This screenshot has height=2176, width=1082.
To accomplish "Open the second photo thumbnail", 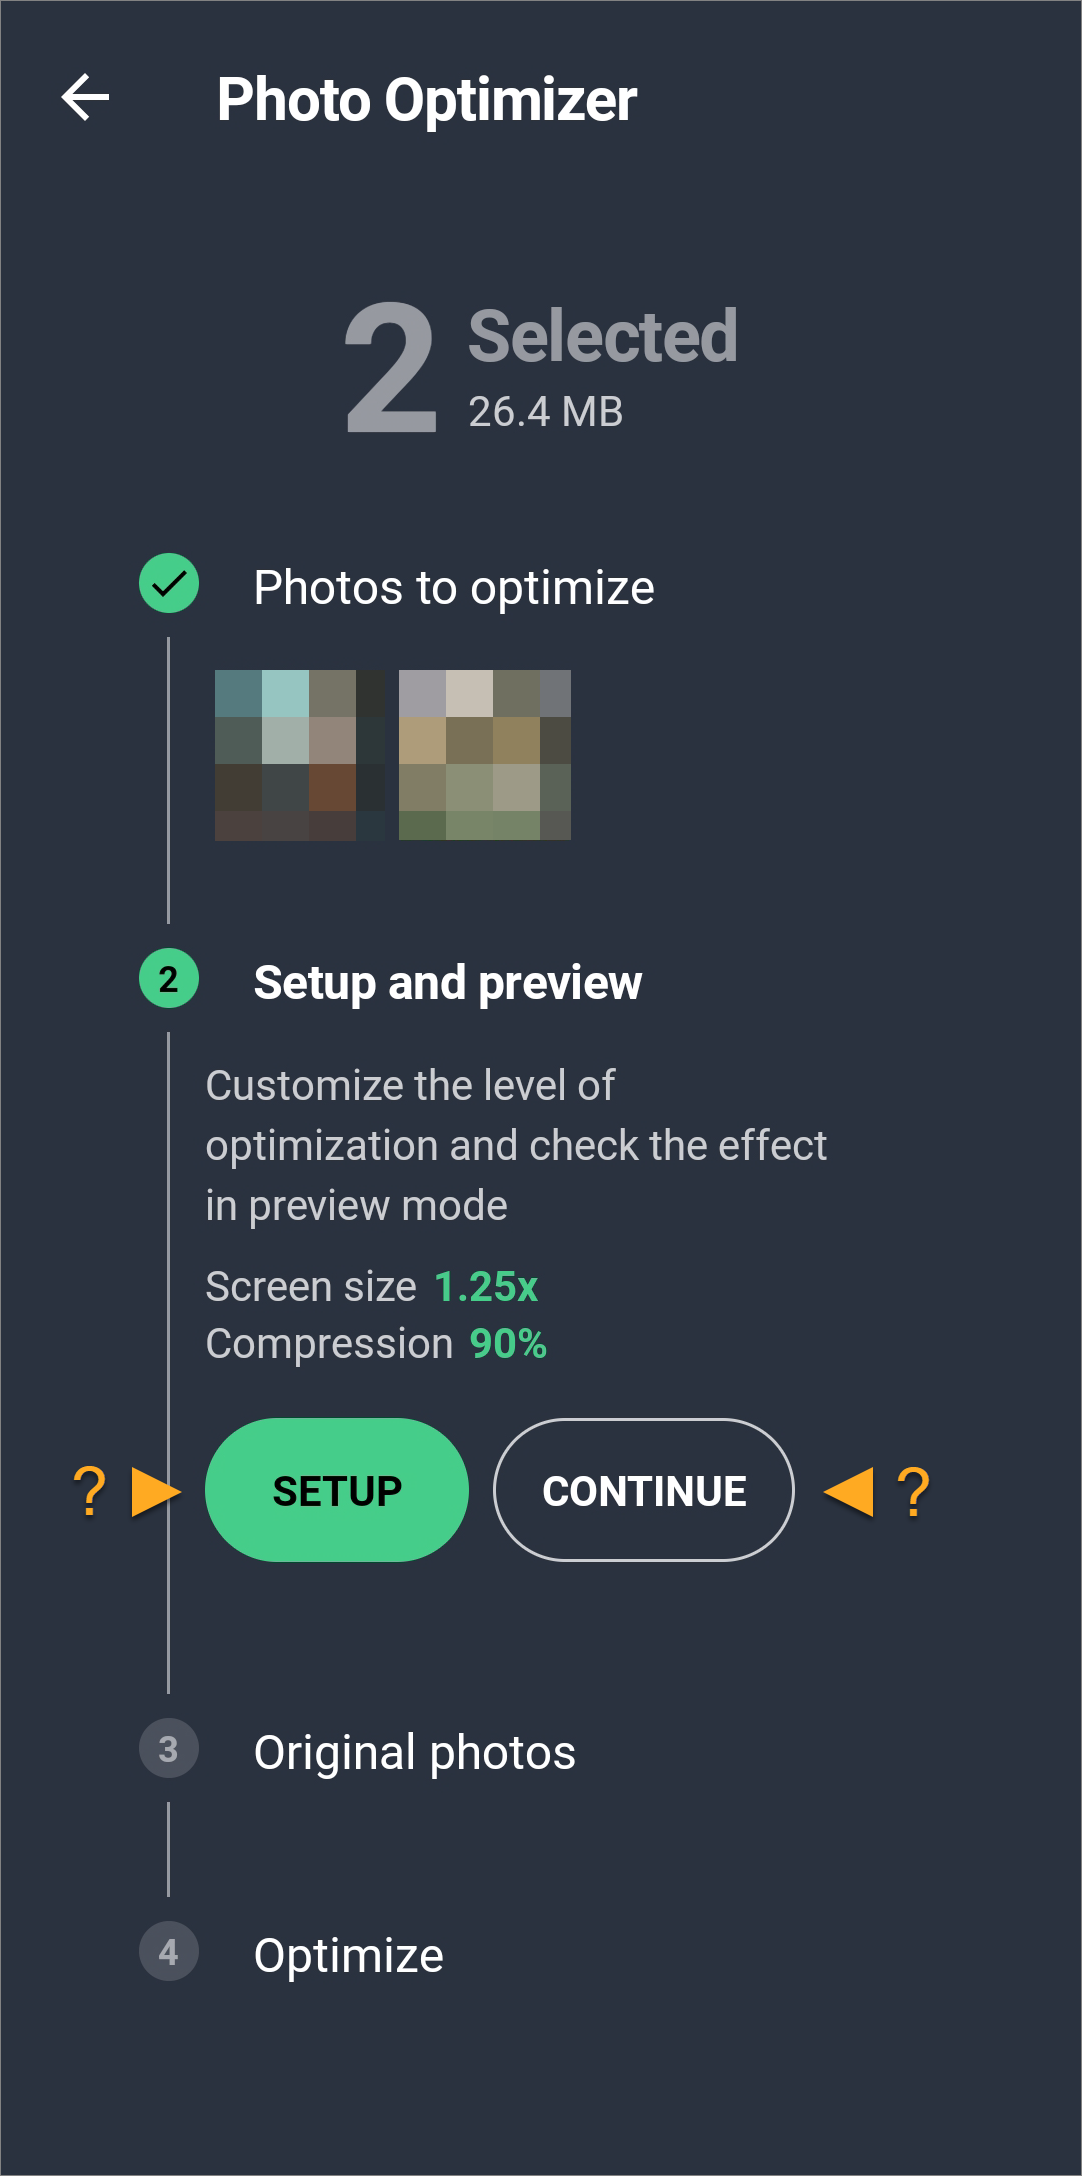I will [x=485, y=755].
